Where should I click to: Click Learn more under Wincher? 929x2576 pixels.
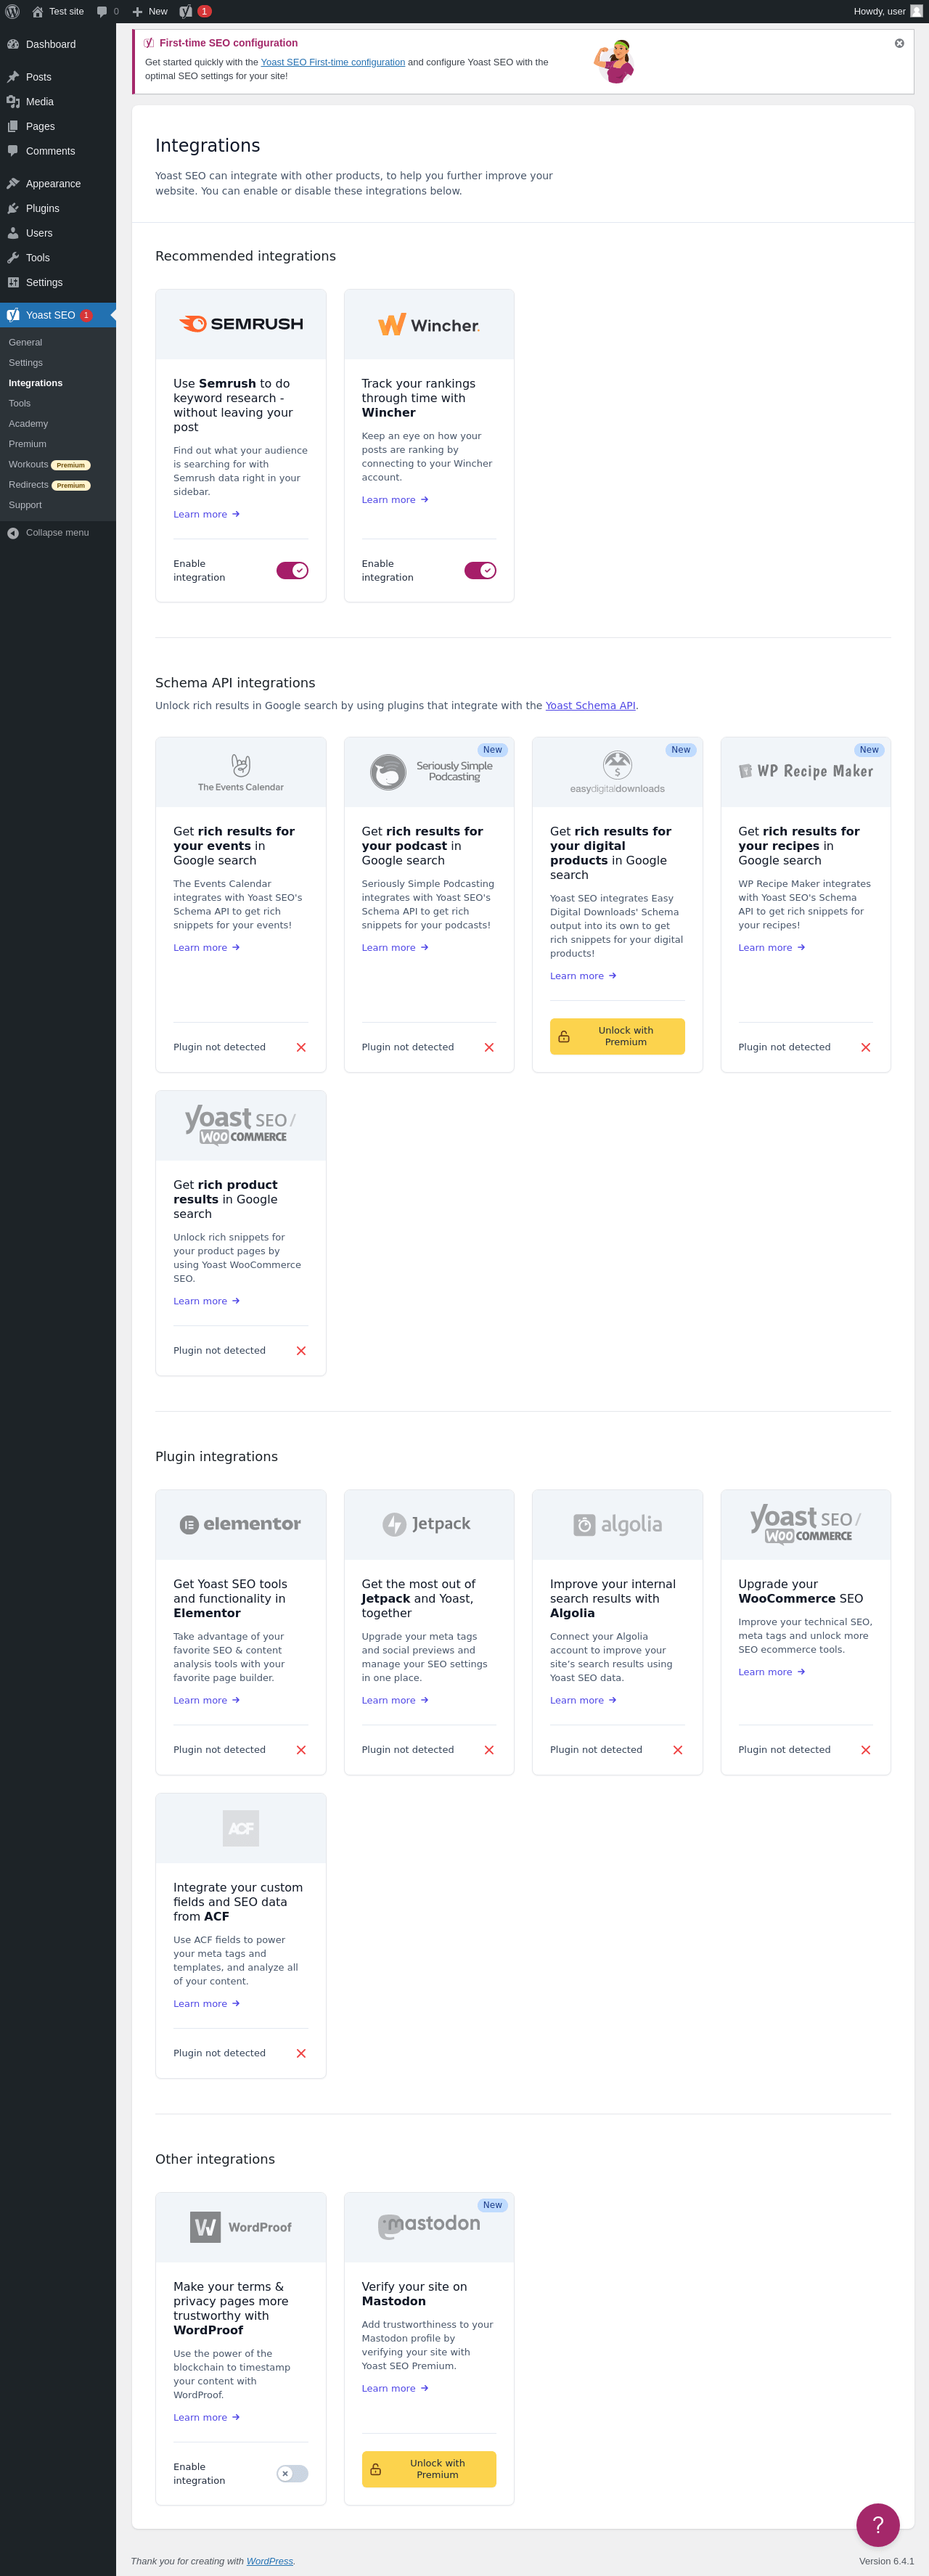point(394,500)
